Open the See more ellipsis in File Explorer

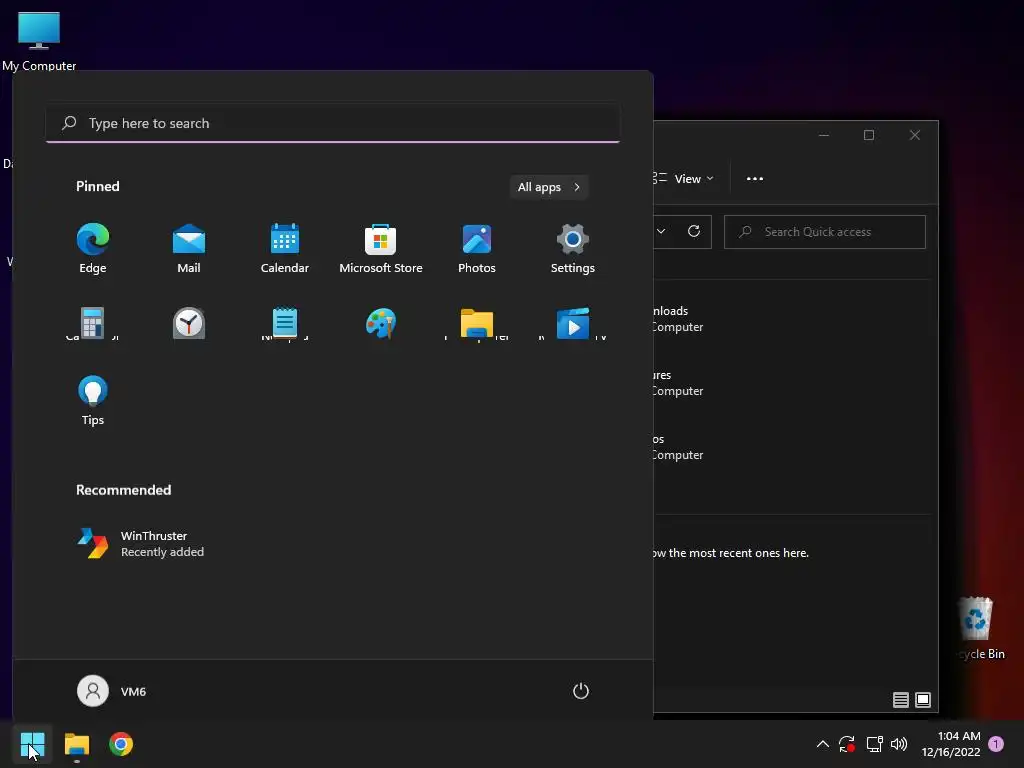(755, 178)
